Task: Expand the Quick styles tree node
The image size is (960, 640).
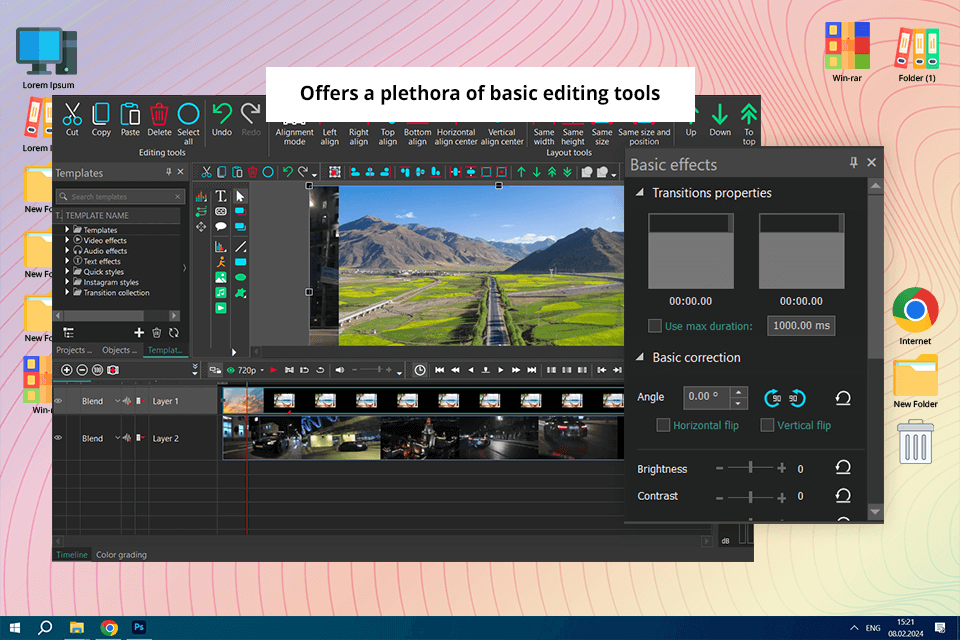Action: coord(67,271)
